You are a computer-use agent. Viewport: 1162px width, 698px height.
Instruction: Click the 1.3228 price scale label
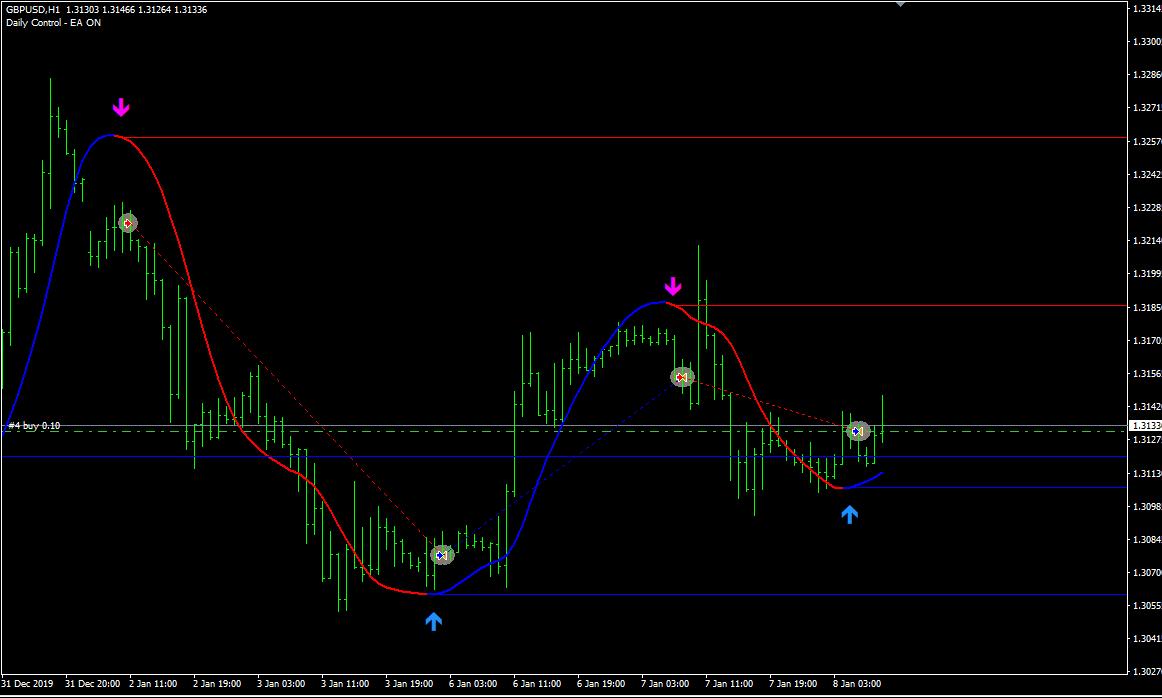[1146, 207]
